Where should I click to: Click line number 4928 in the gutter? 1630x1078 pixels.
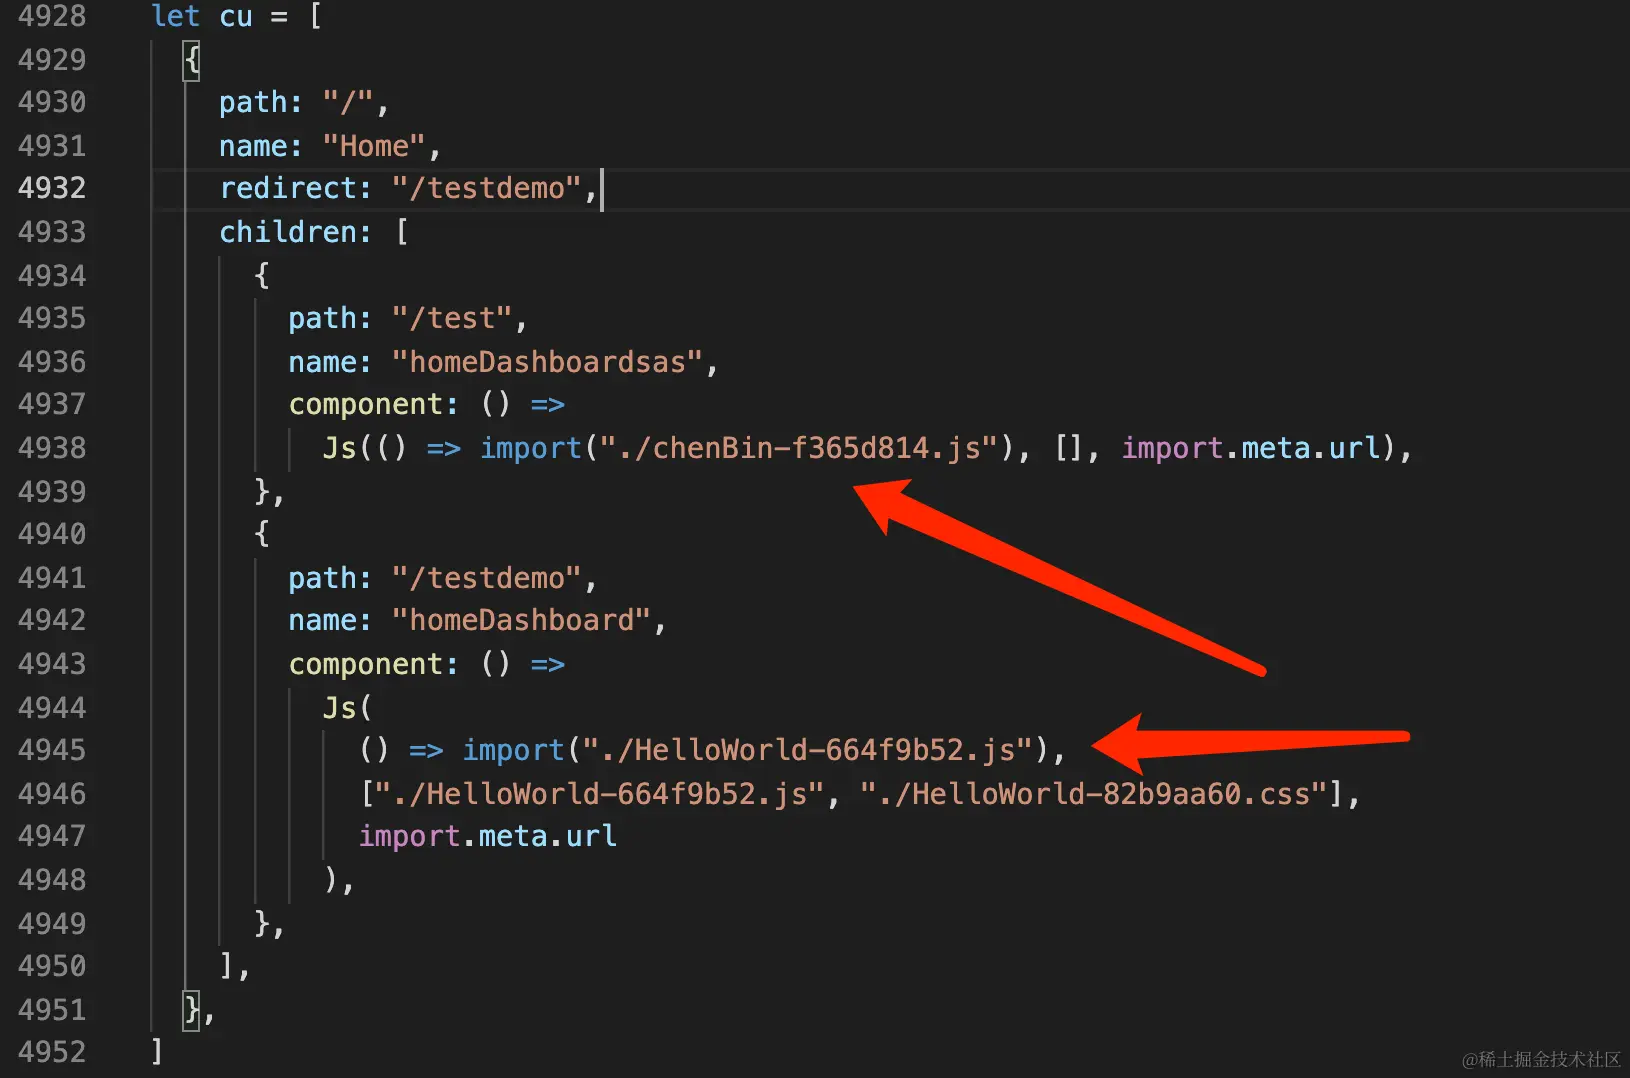(x=52, y=16)
